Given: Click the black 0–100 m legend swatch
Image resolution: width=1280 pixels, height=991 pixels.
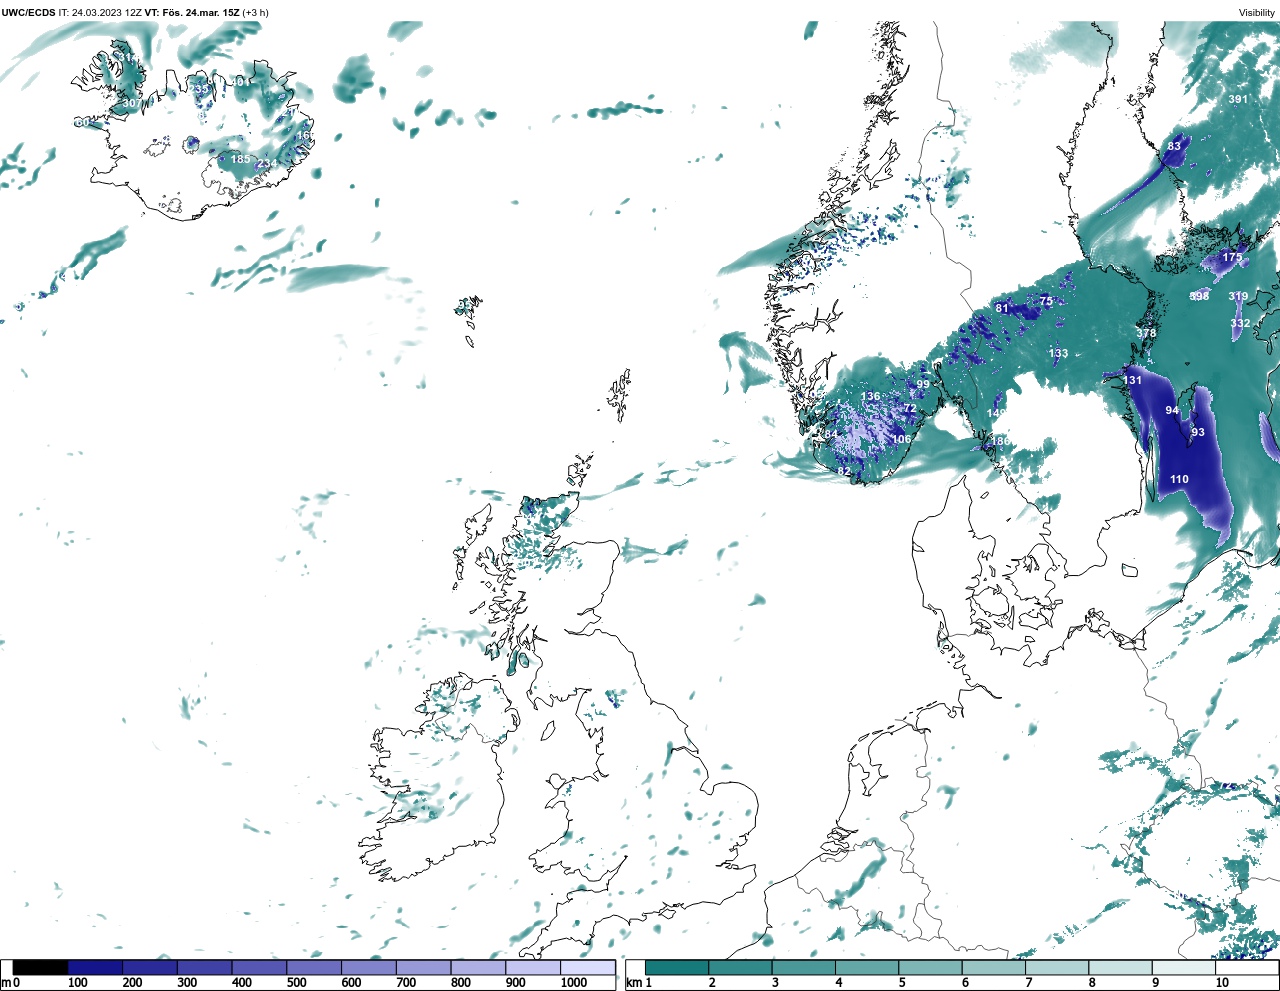Looking at the screenshot, I should (x=41, y=968).
